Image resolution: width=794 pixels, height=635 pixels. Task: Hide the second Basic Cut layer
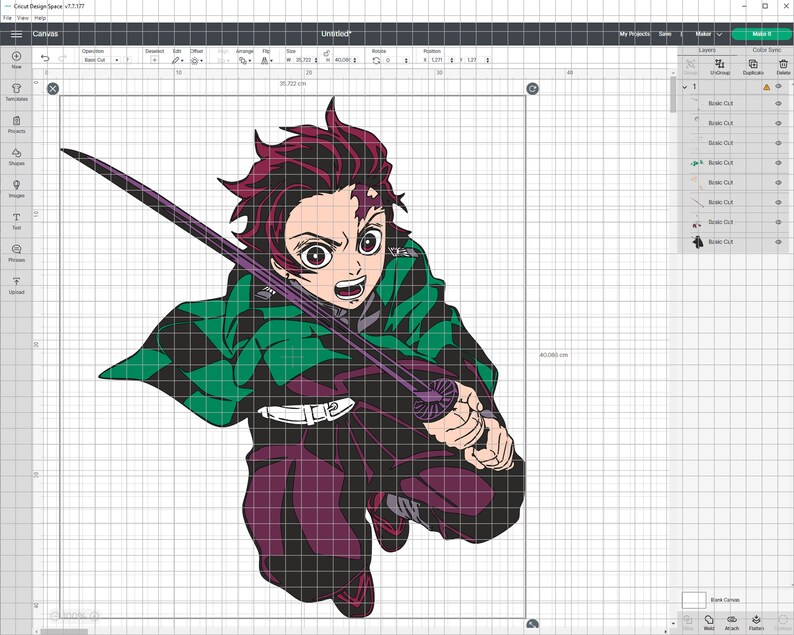point(778,123)
